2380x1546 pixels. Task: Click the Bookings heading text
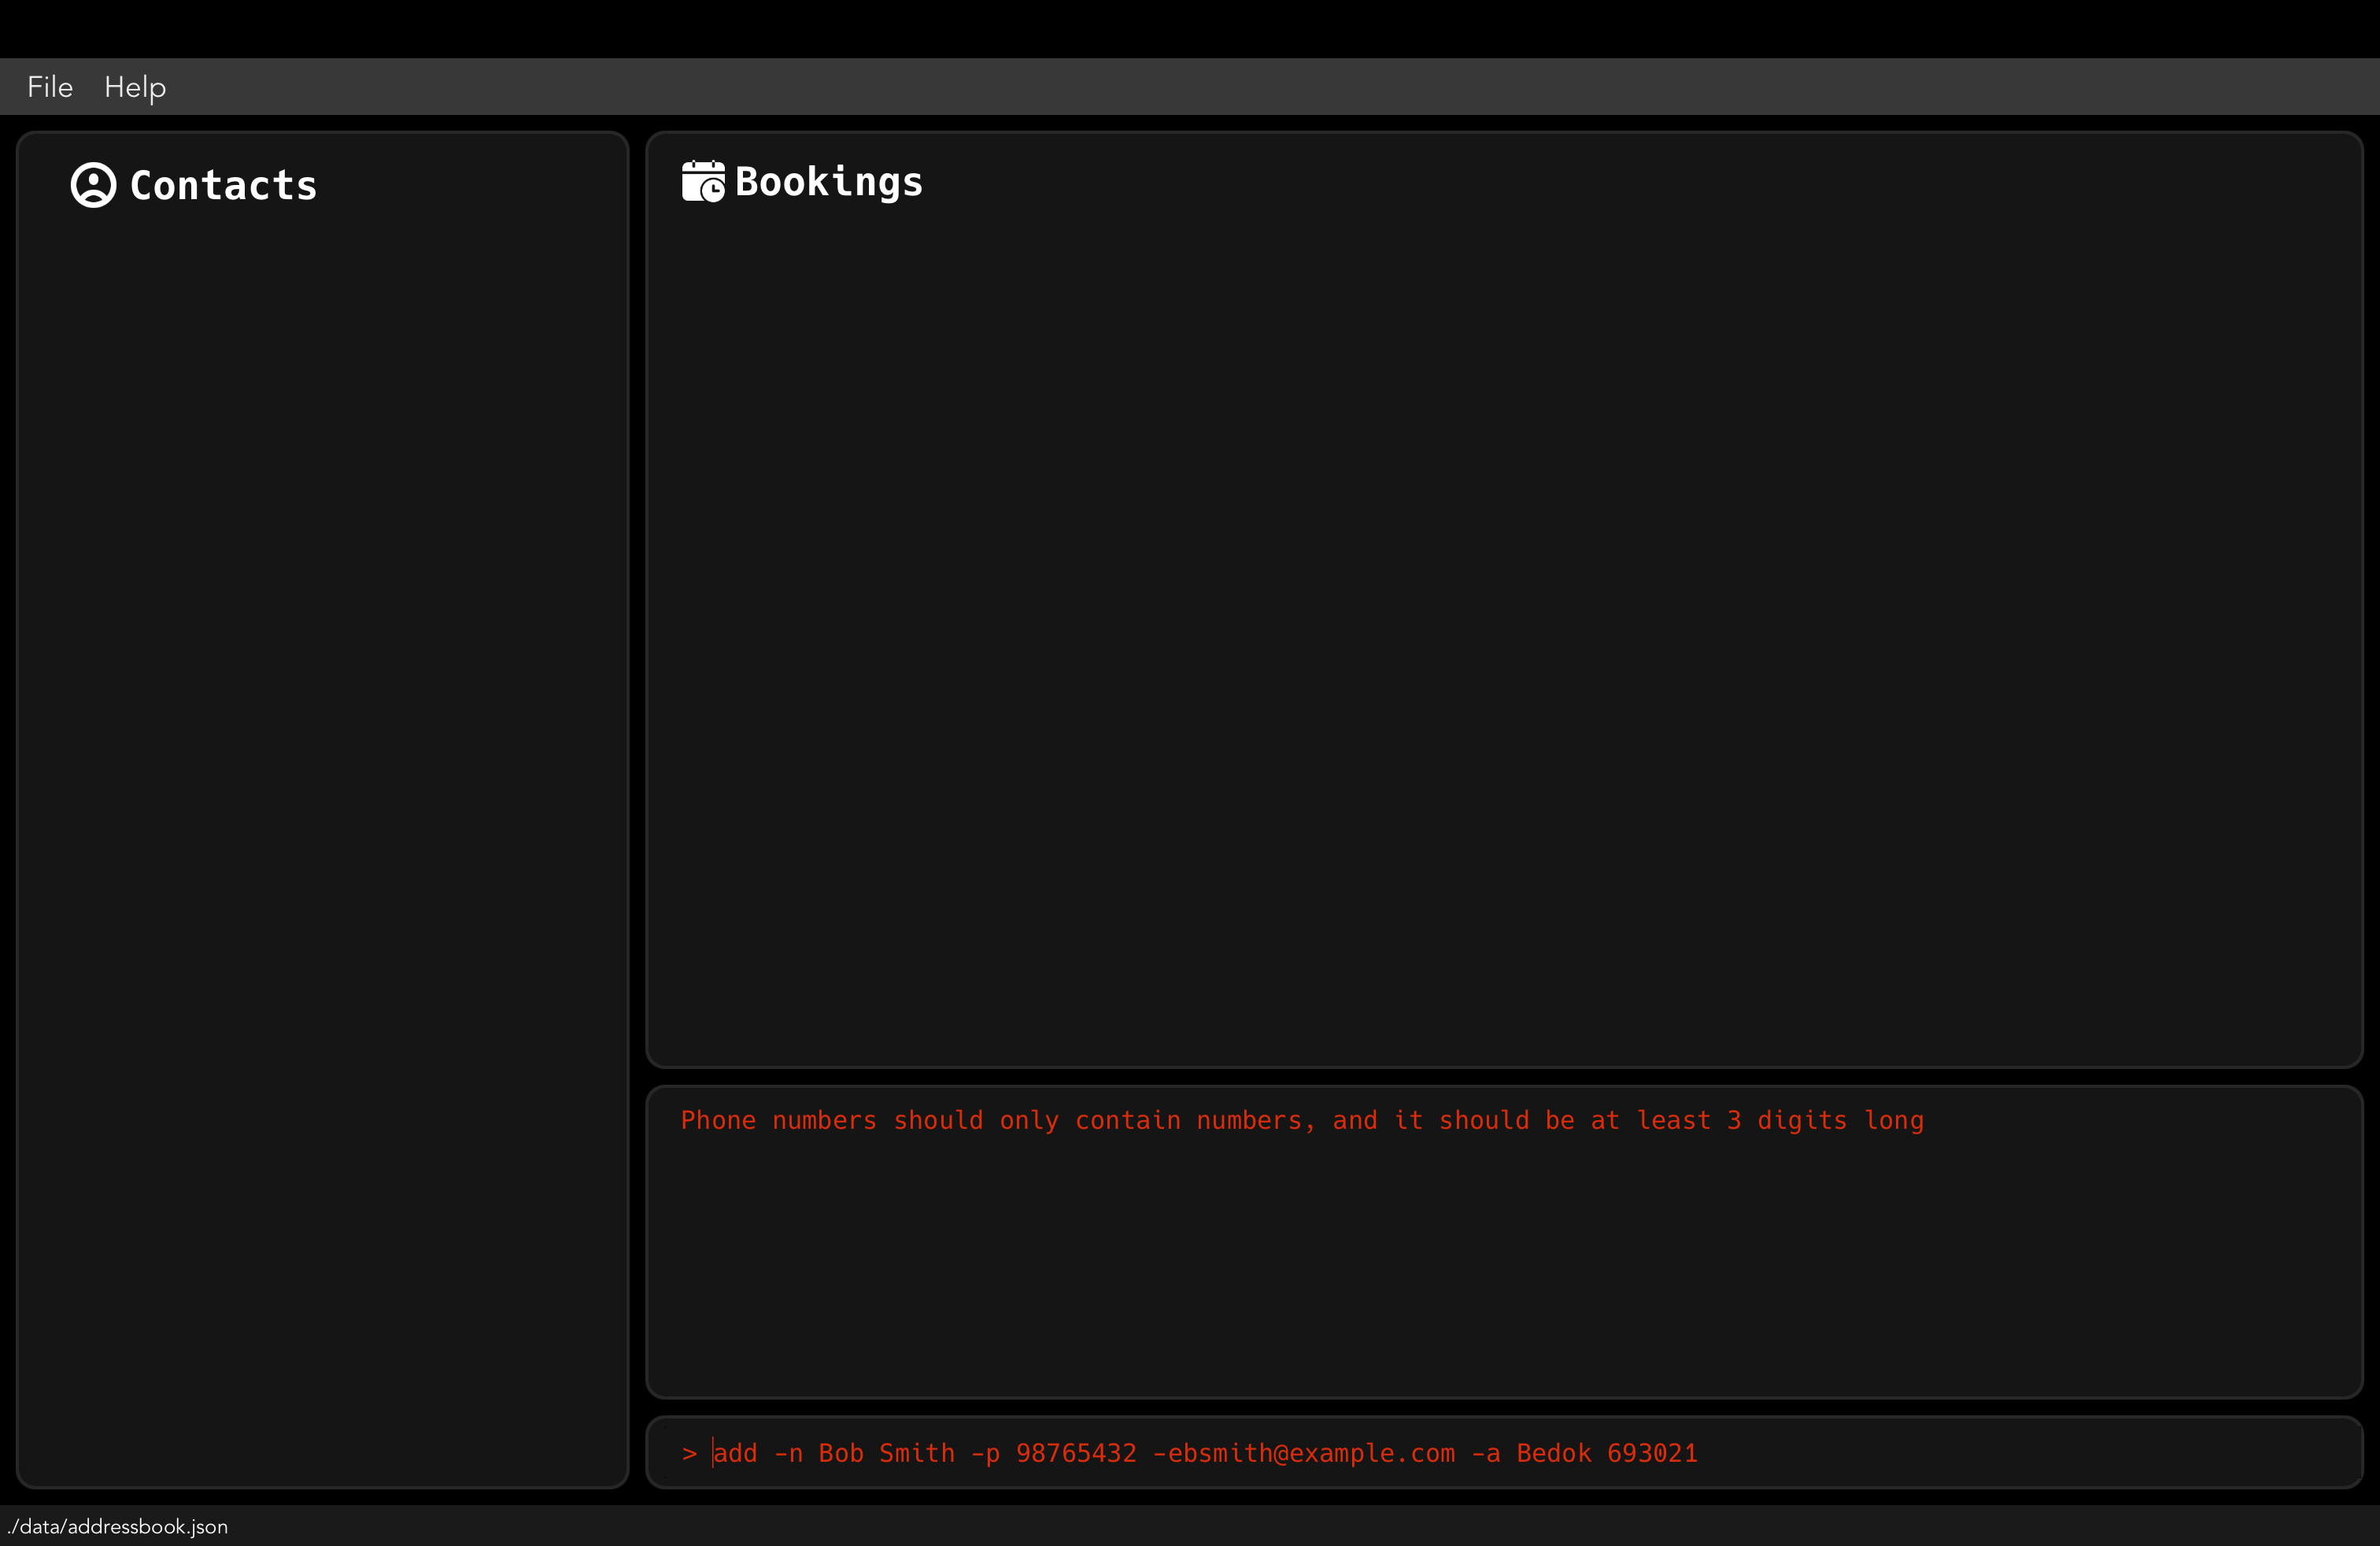[828, 182]
